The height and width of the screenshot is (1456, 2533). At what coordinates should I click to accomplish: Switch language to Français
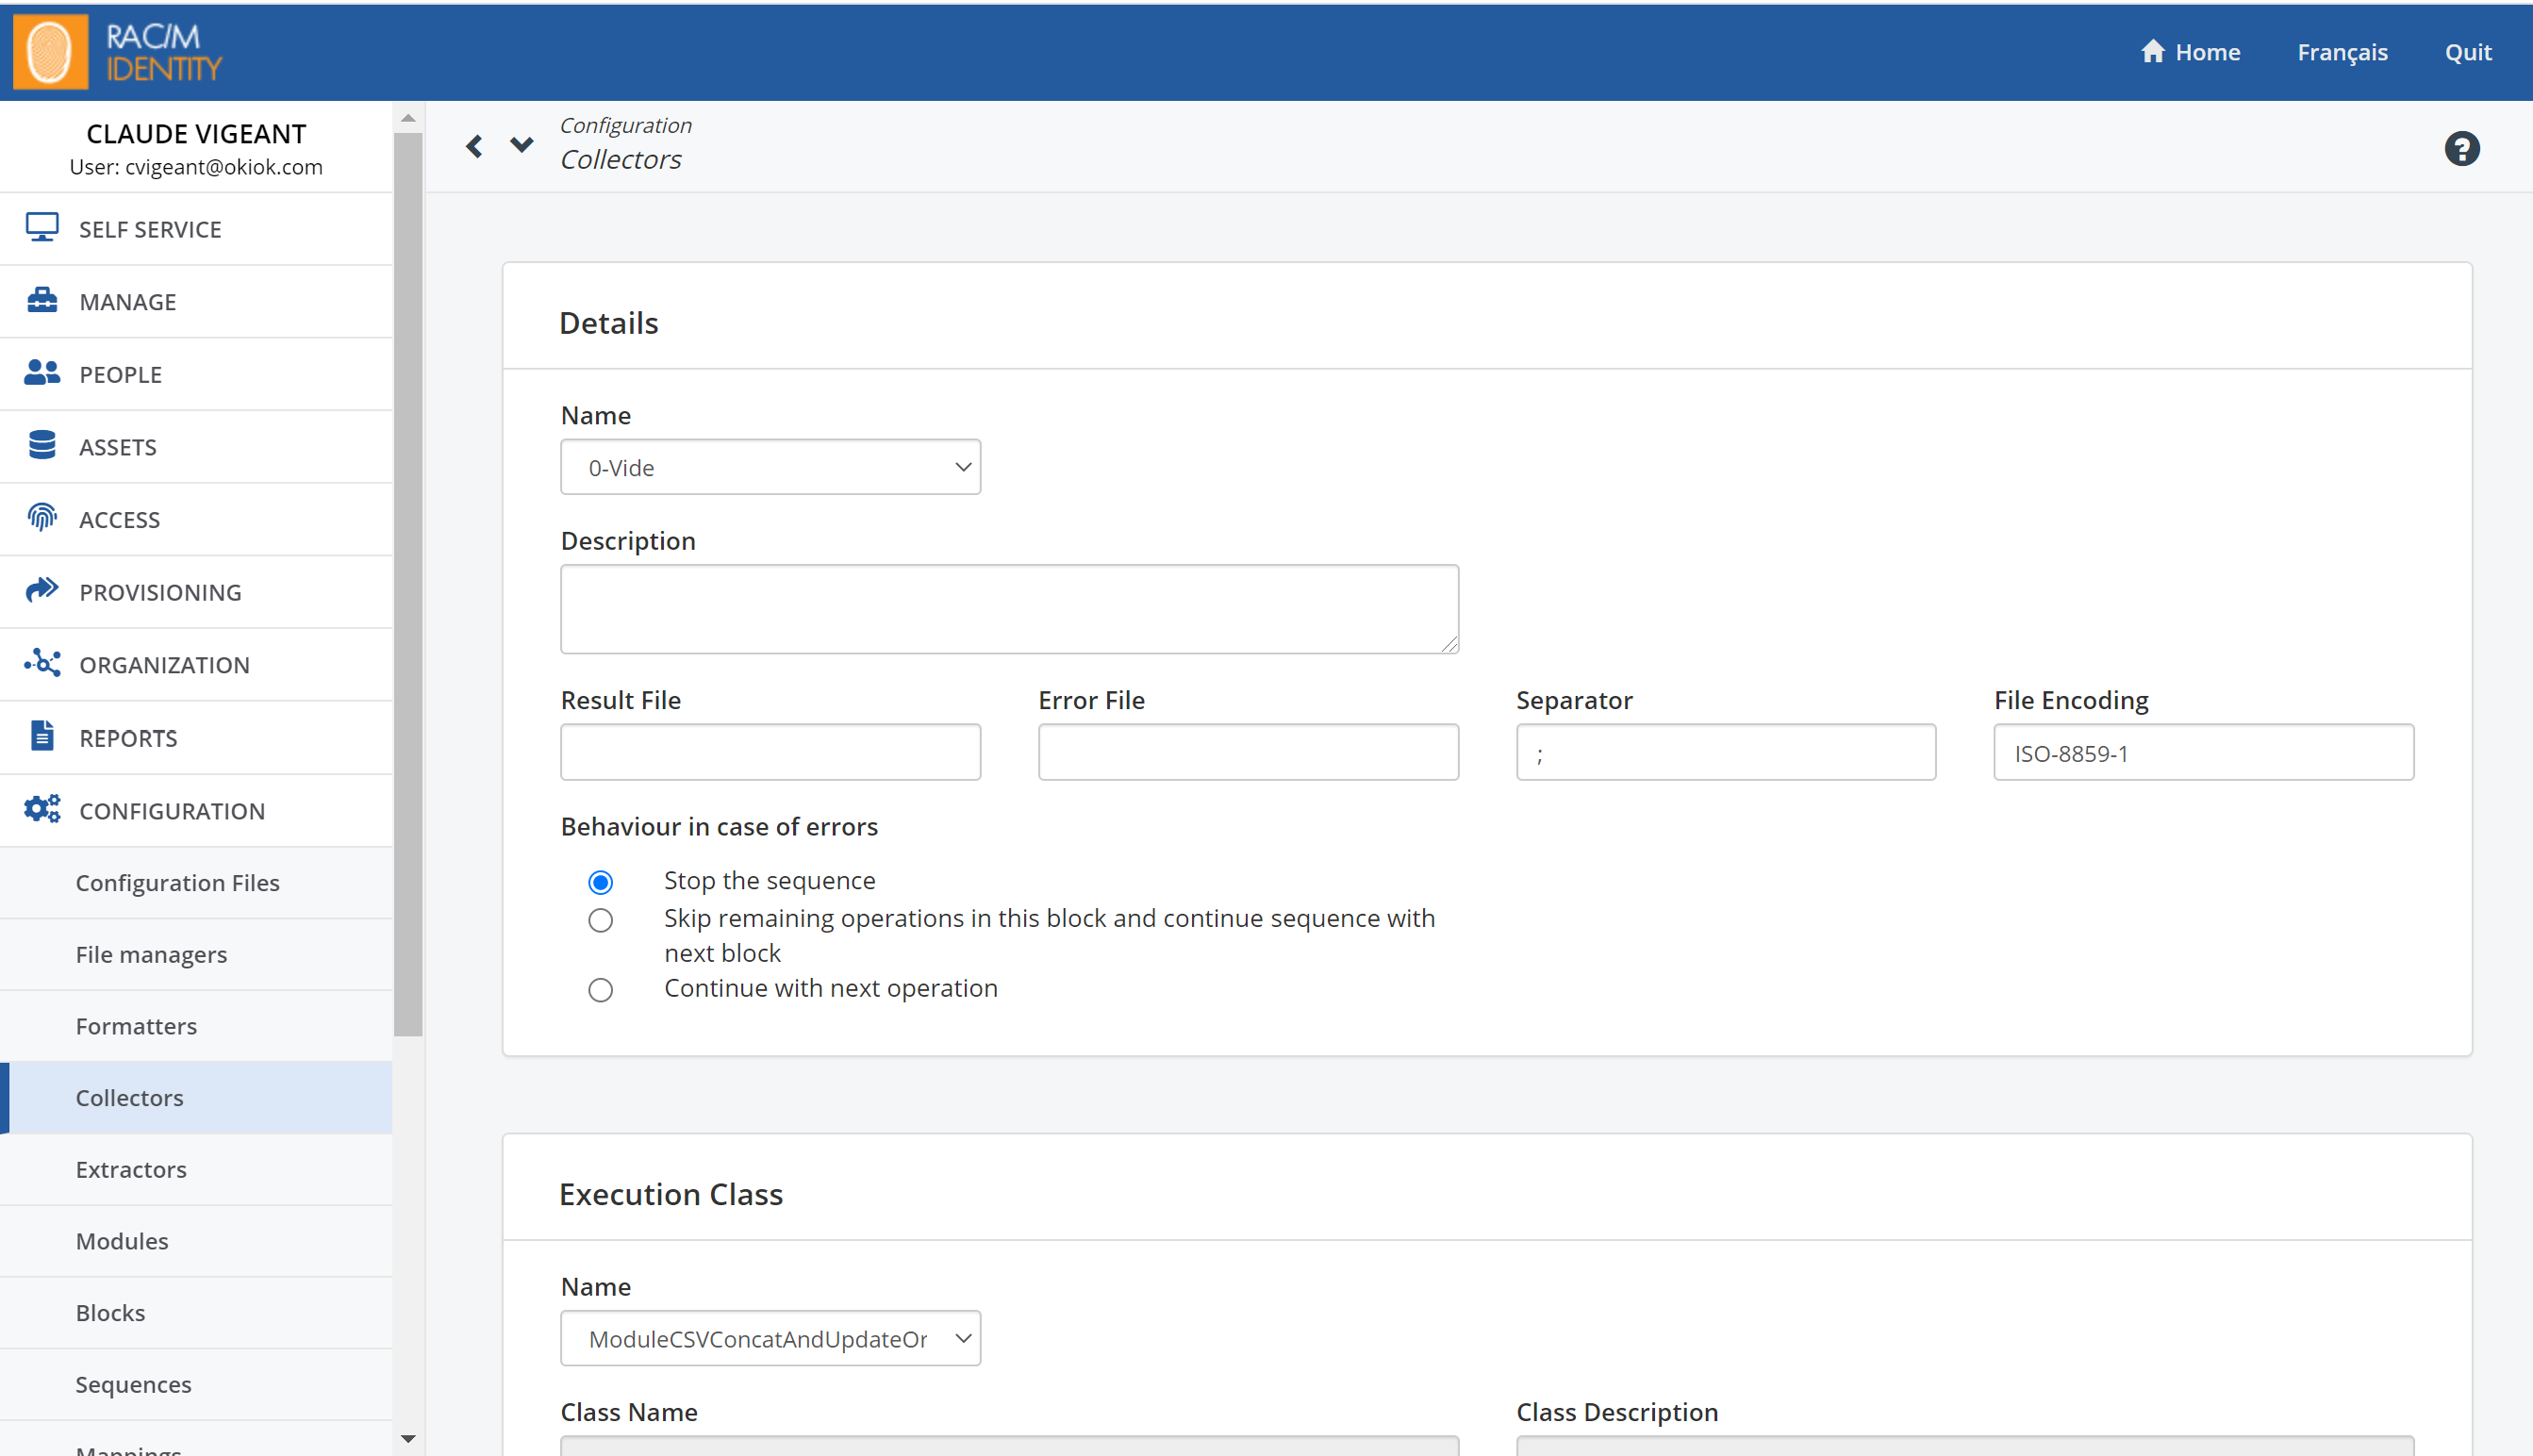(x=2342, y=52)
